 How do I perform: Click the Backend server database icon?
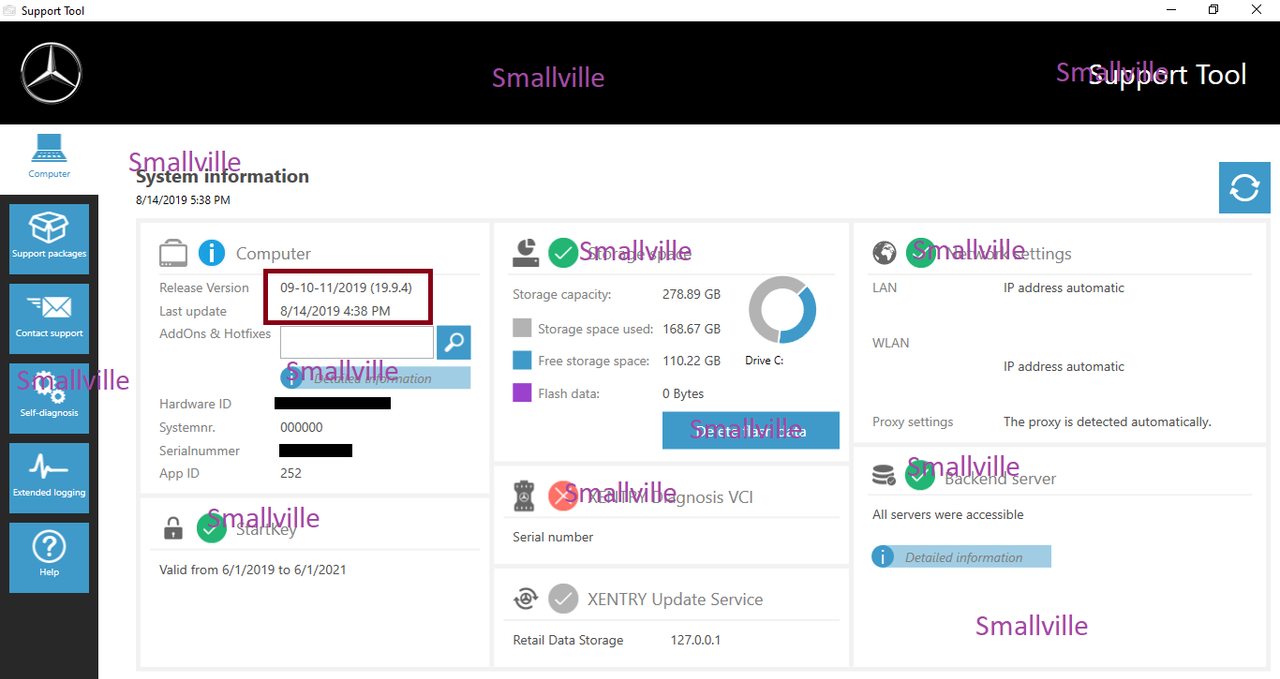tap(884, 477)
